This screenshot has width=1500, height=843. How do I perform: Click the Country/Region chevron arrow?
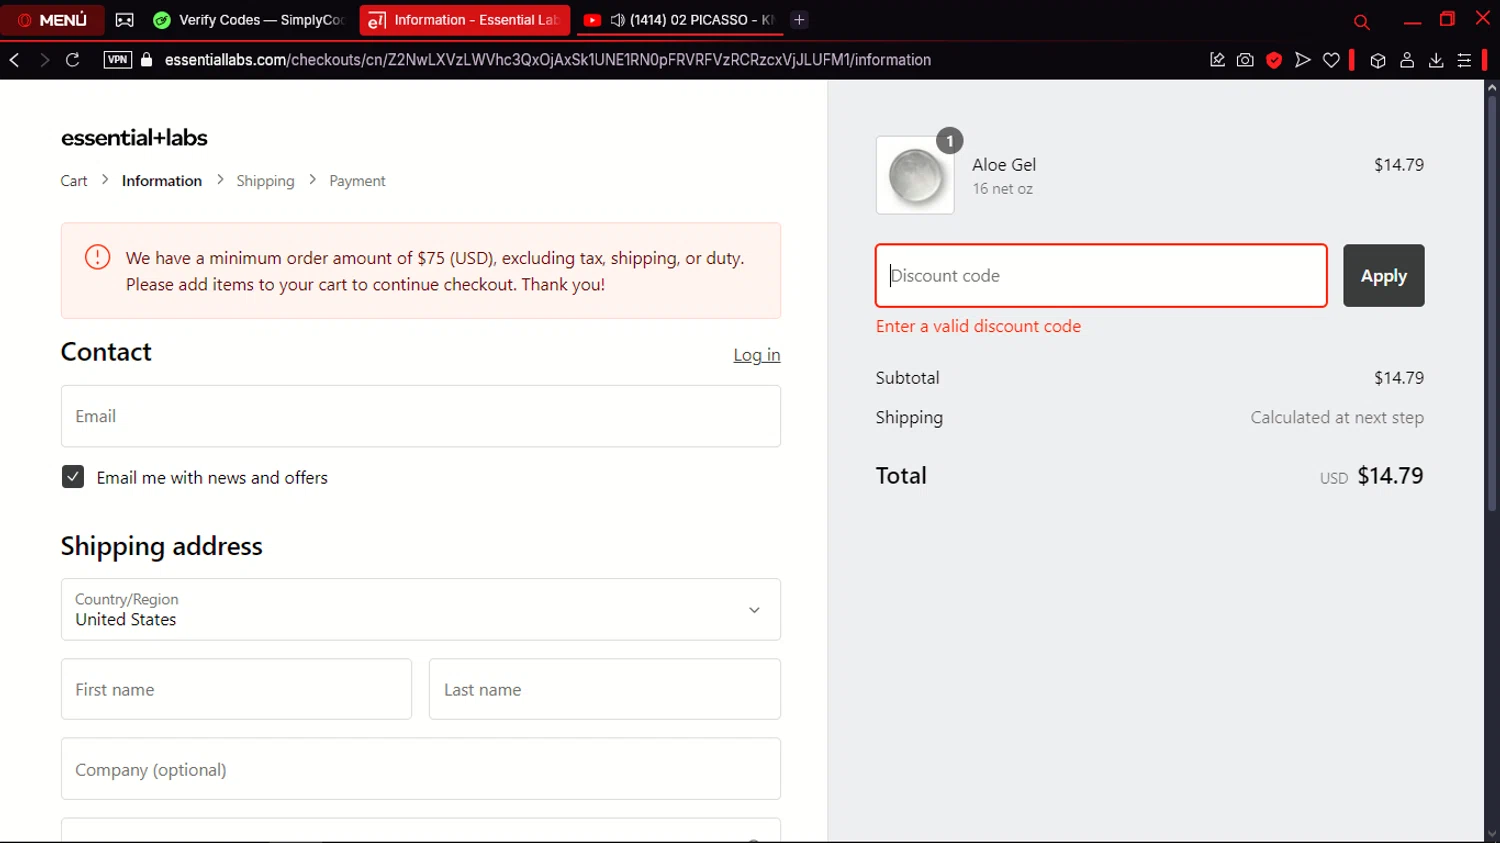[x=754, y=610]
